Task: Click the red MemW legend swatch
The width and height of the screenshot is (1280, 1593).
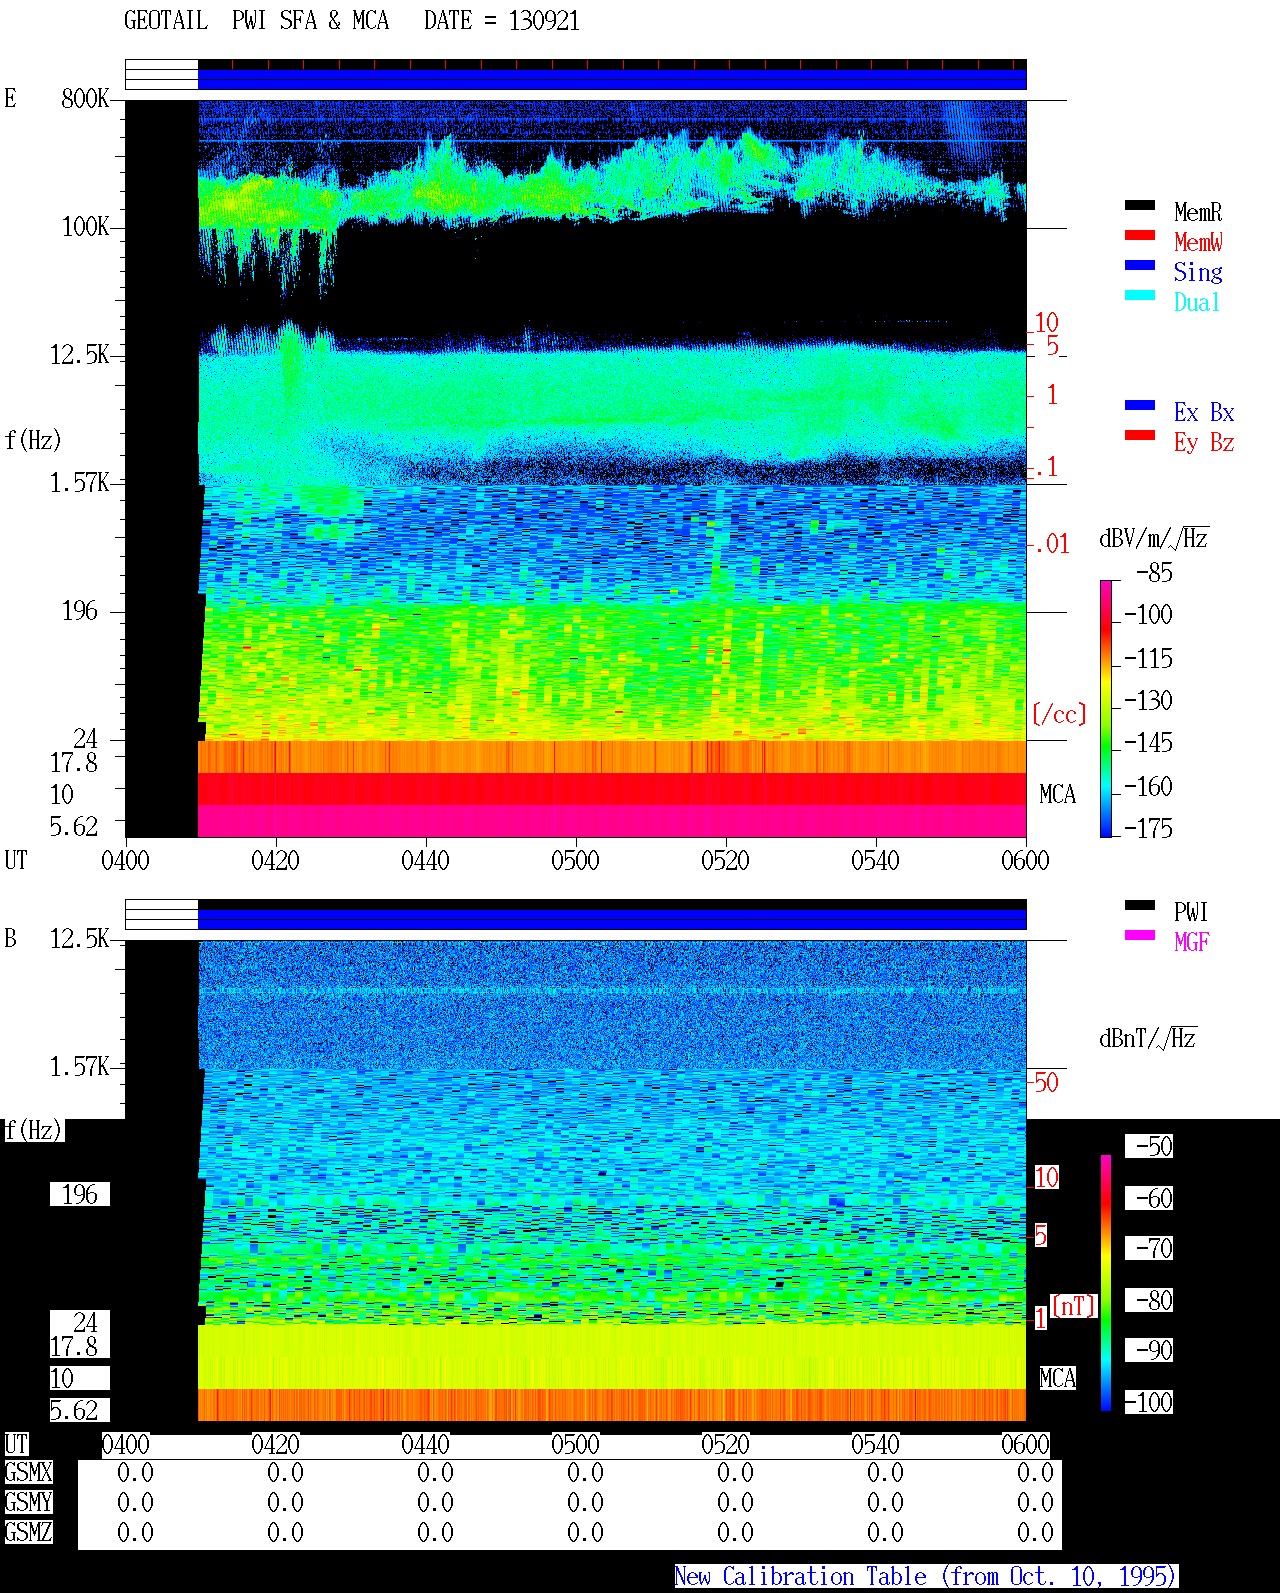Action: tap(1140, 235)
